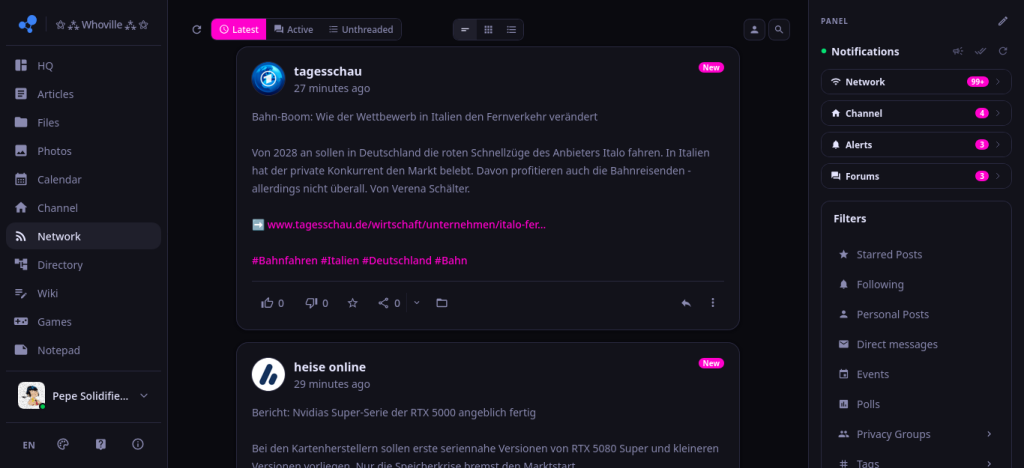Share the tagesschau post

click(389, 303)
